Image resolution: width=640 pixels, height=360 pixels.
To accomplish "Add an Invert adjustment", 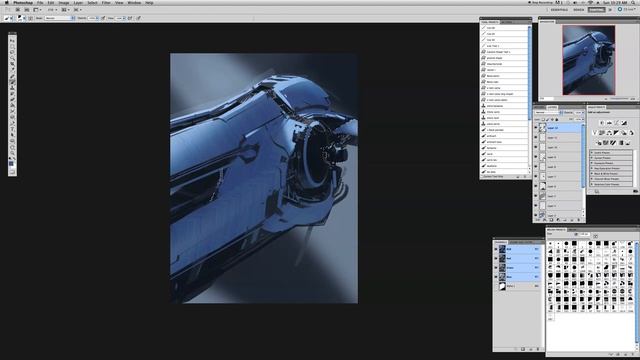I will 598,142.
